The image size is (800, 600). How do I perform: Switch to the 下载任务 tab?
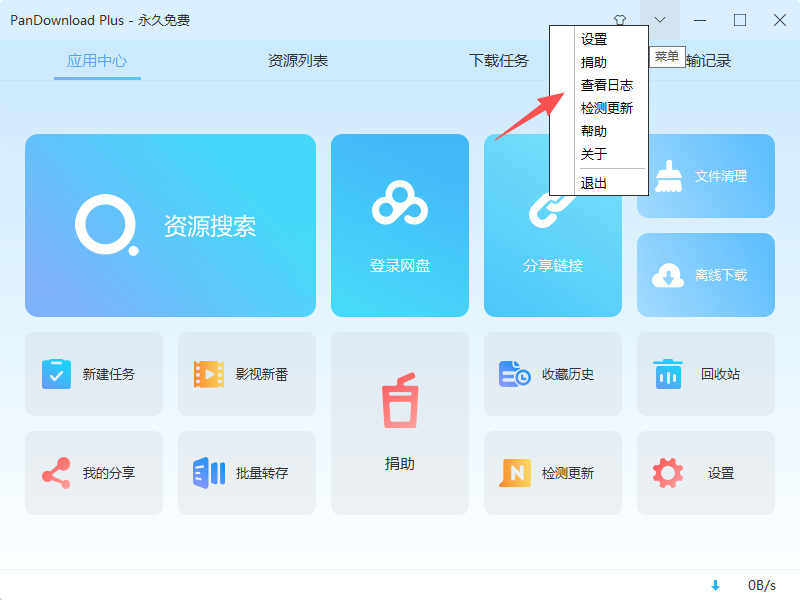pos(498,60)
